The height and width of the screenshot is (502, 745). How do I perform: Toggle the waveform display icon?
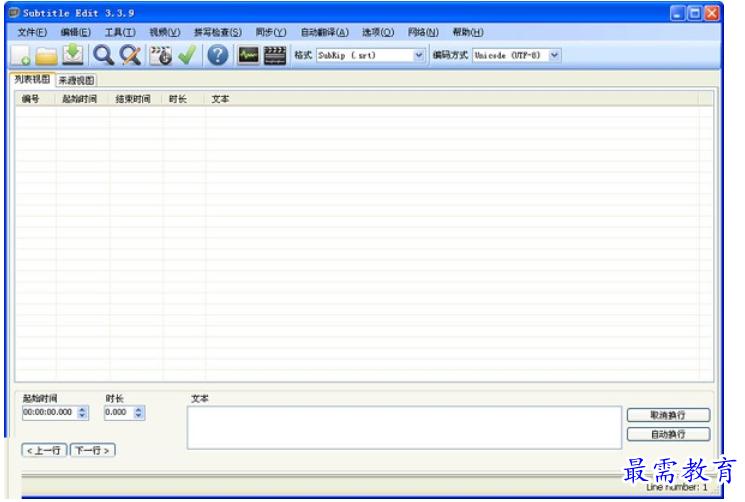248,55
